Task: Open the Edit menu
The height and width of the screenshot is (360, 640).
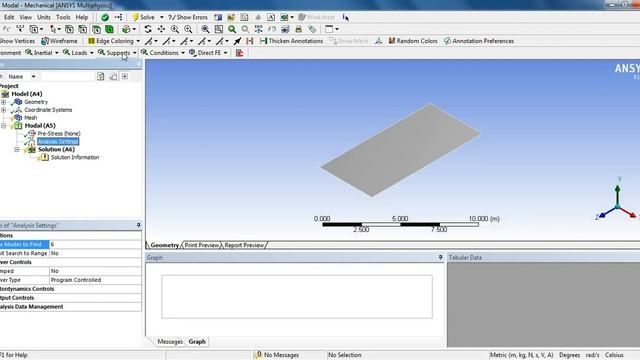Action: tap(9, 17)
